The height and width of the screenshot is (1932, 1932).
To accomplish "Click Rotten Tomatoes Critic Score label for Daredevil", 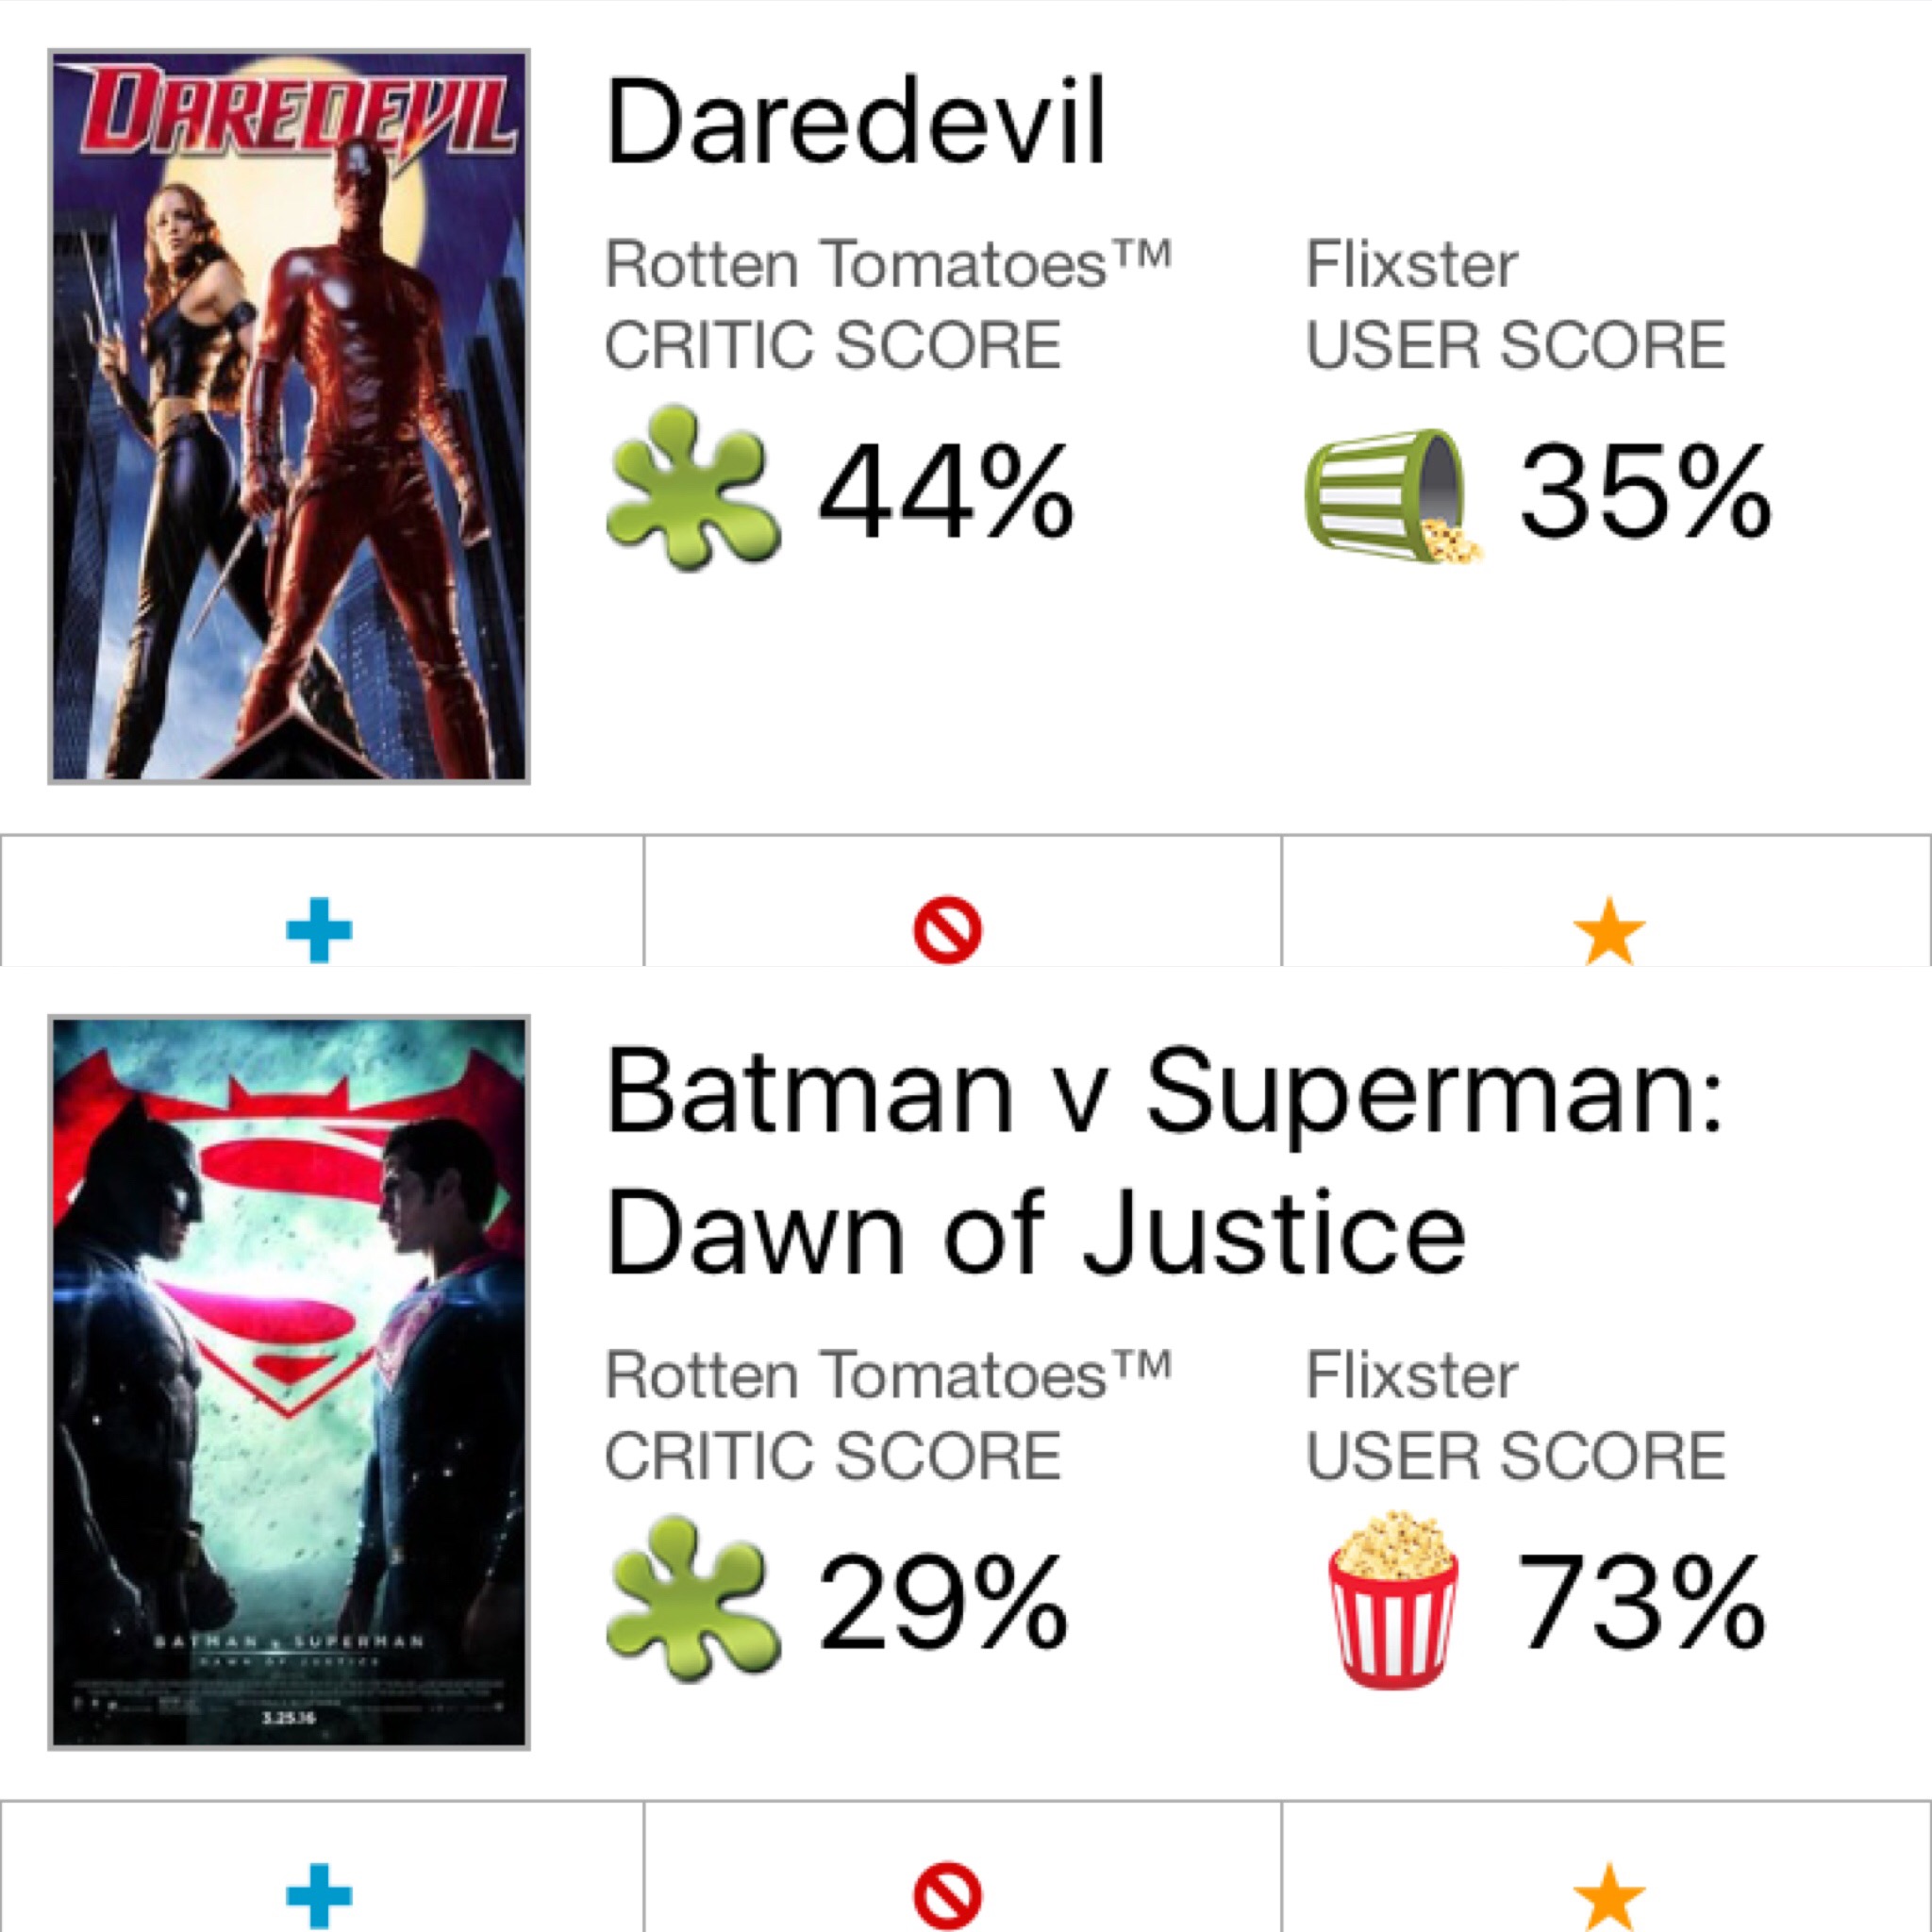I will click(x=887, y=305).
